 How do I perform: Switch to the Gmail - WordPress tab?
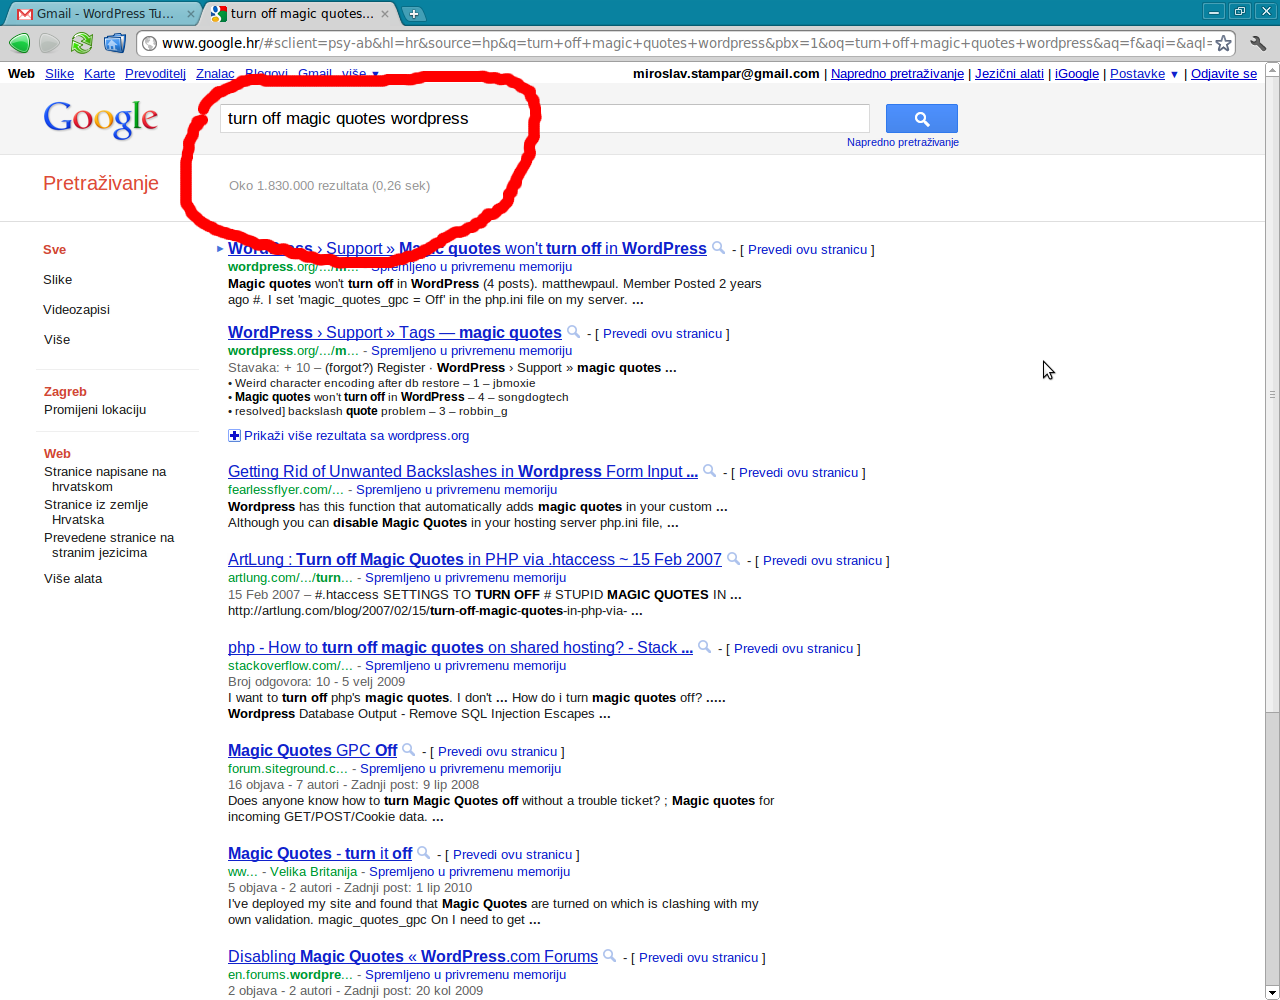(x=103, y=14)
